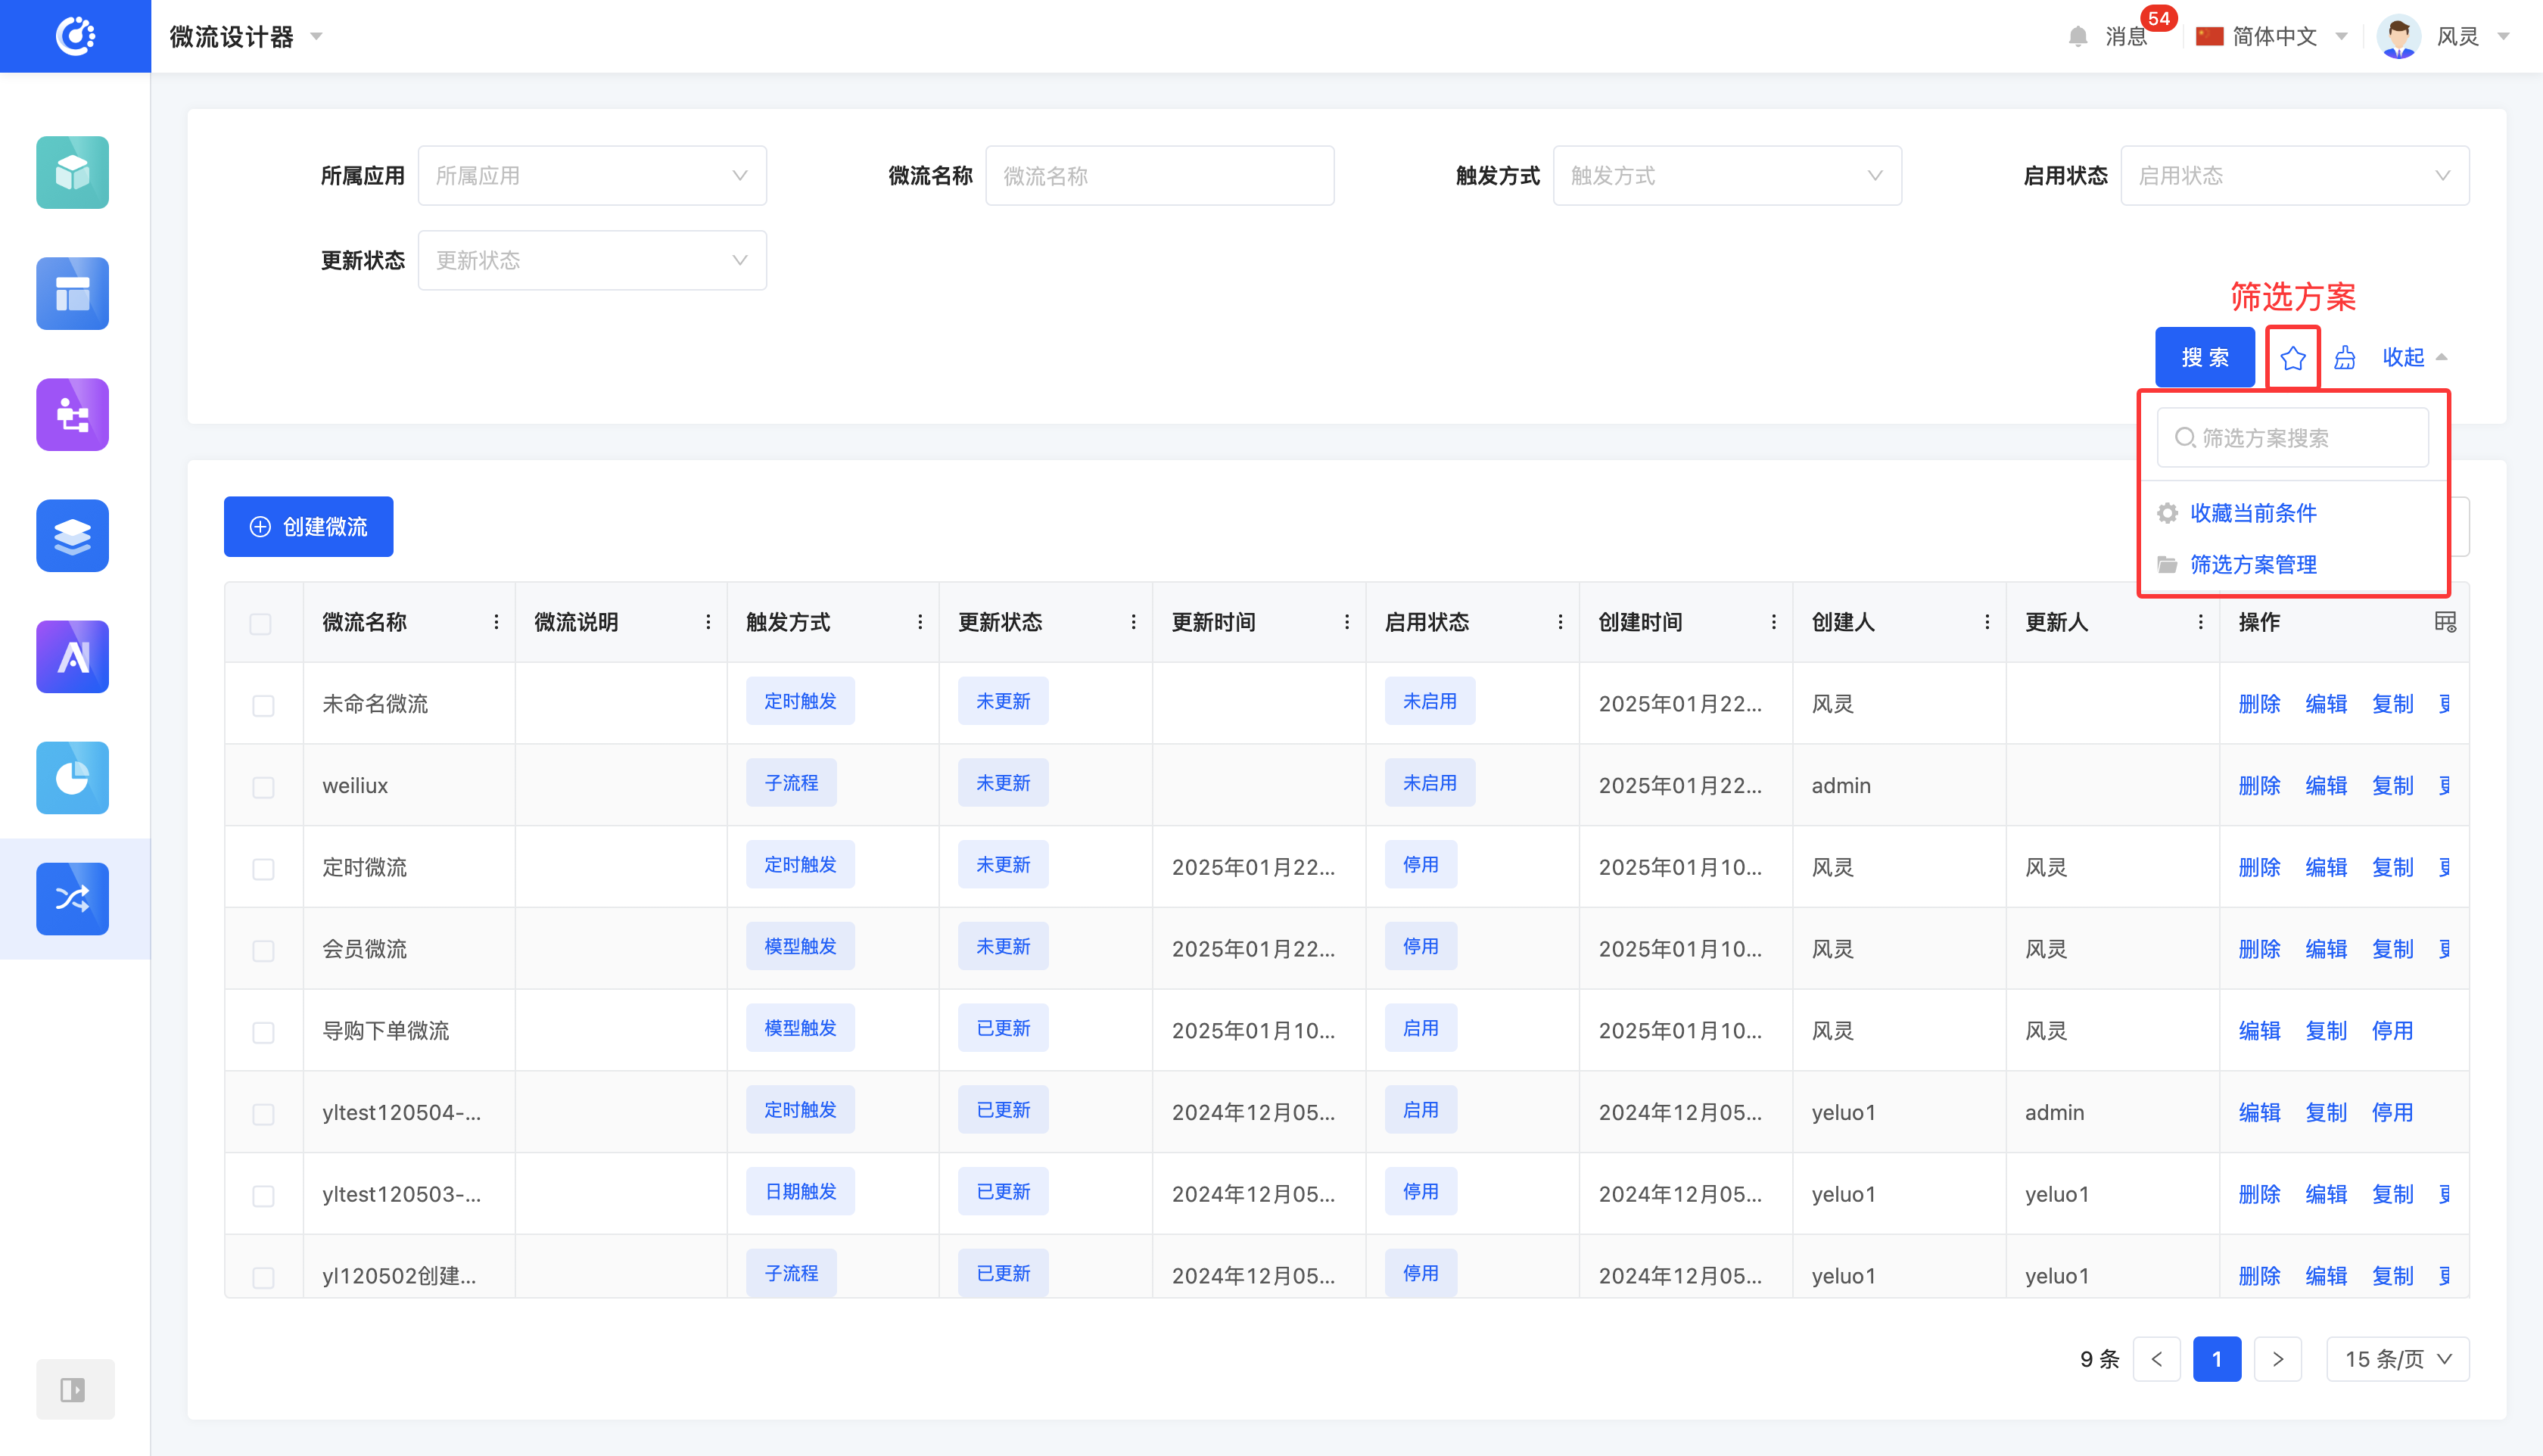This screenshot has height=1456, width=2543.
Task: Open the pie chart sidebar icon
Action: coord(72,777)
